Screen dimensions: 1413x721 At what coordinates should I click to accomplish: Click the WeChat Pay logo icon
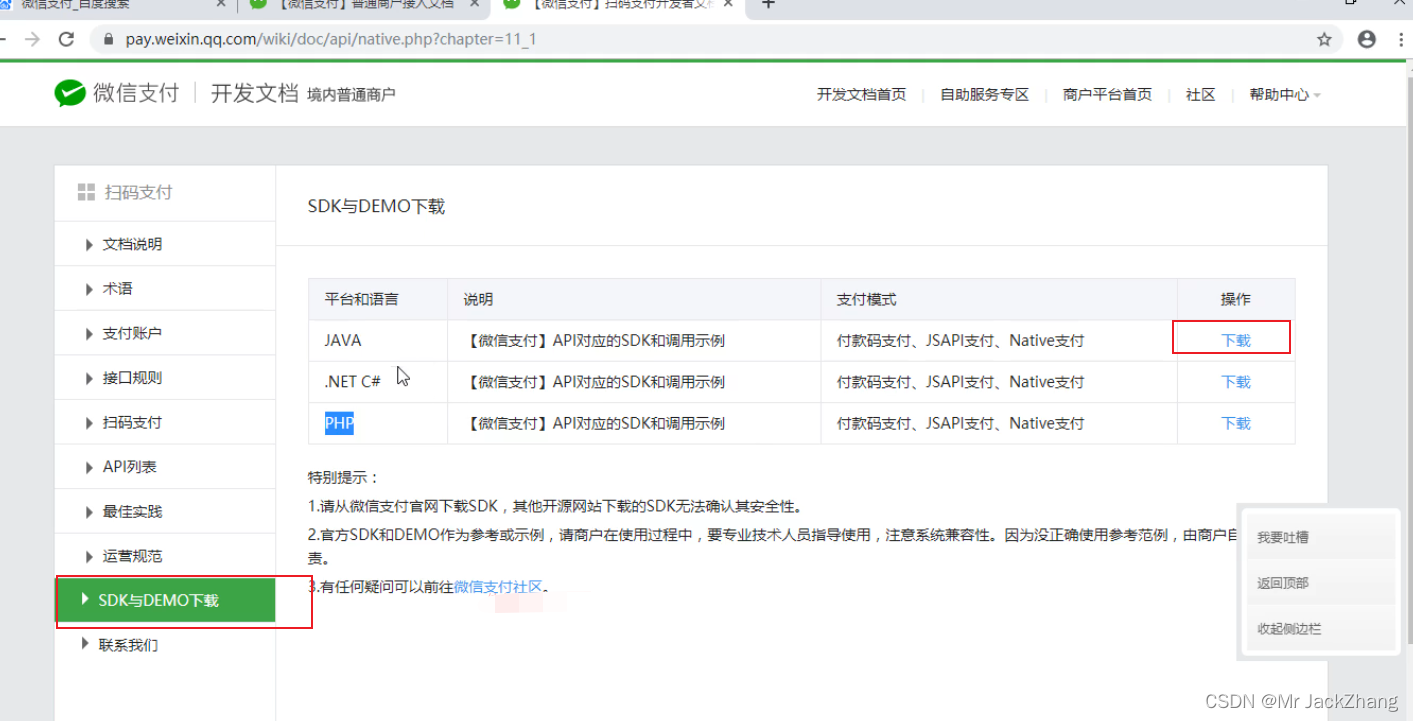tap(70, 94)
